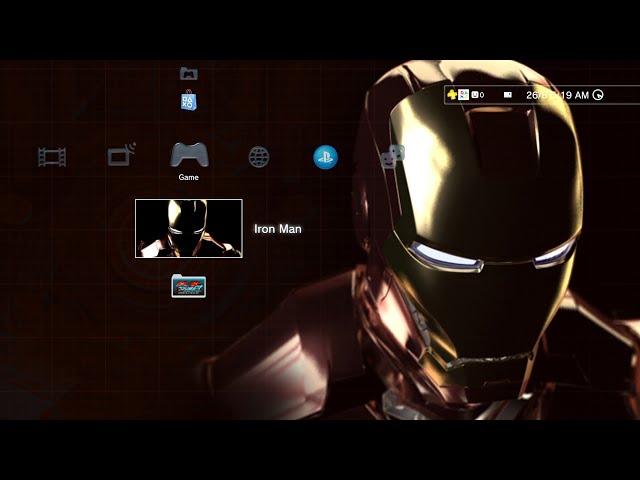Select the TV category icon
The width and height of the screenshot is (640, 480).
pos(121,154)
